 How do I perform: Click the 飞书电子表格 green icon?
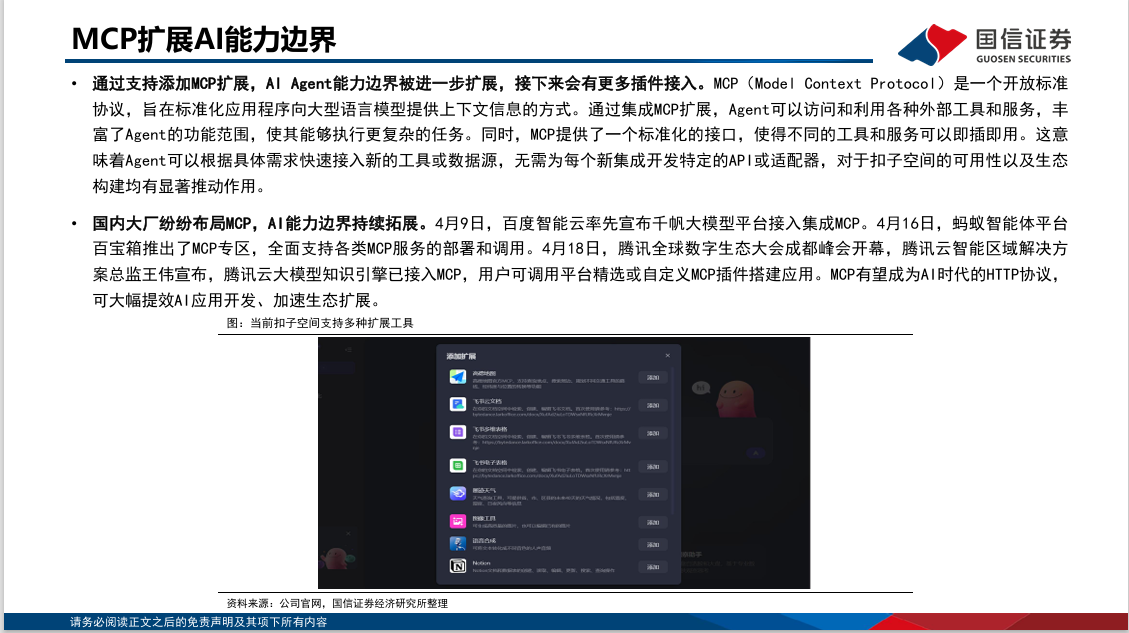click(x=458, y=466)
